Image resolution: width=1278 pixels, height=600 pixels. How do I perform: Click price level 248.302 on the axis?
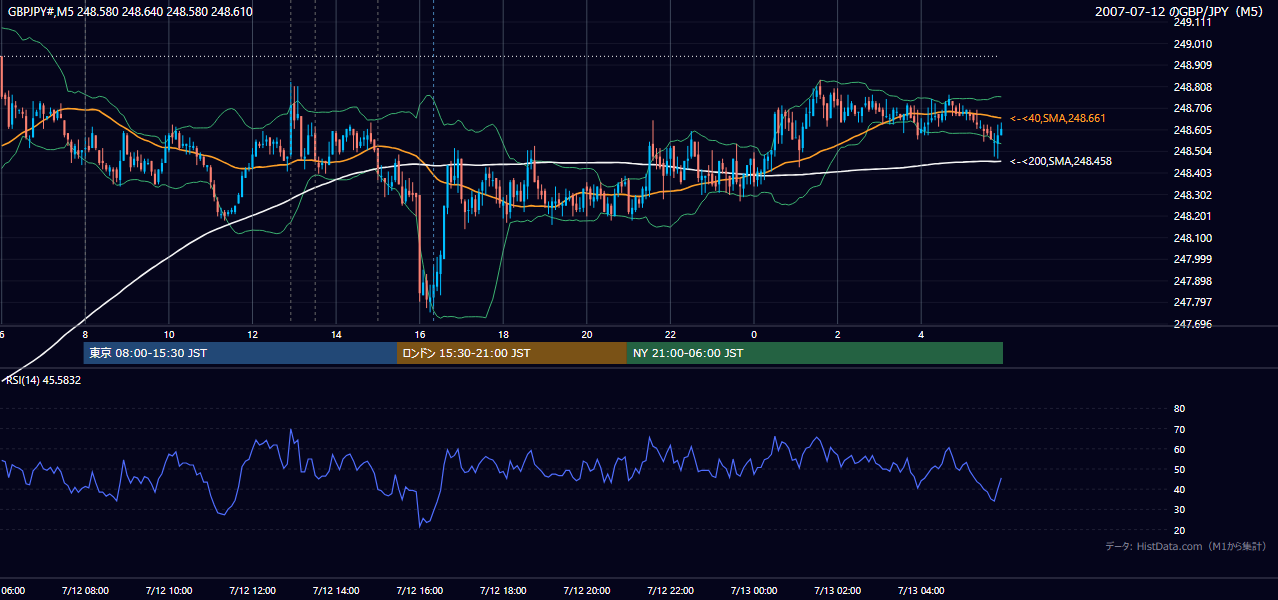tap(1192, 195)
